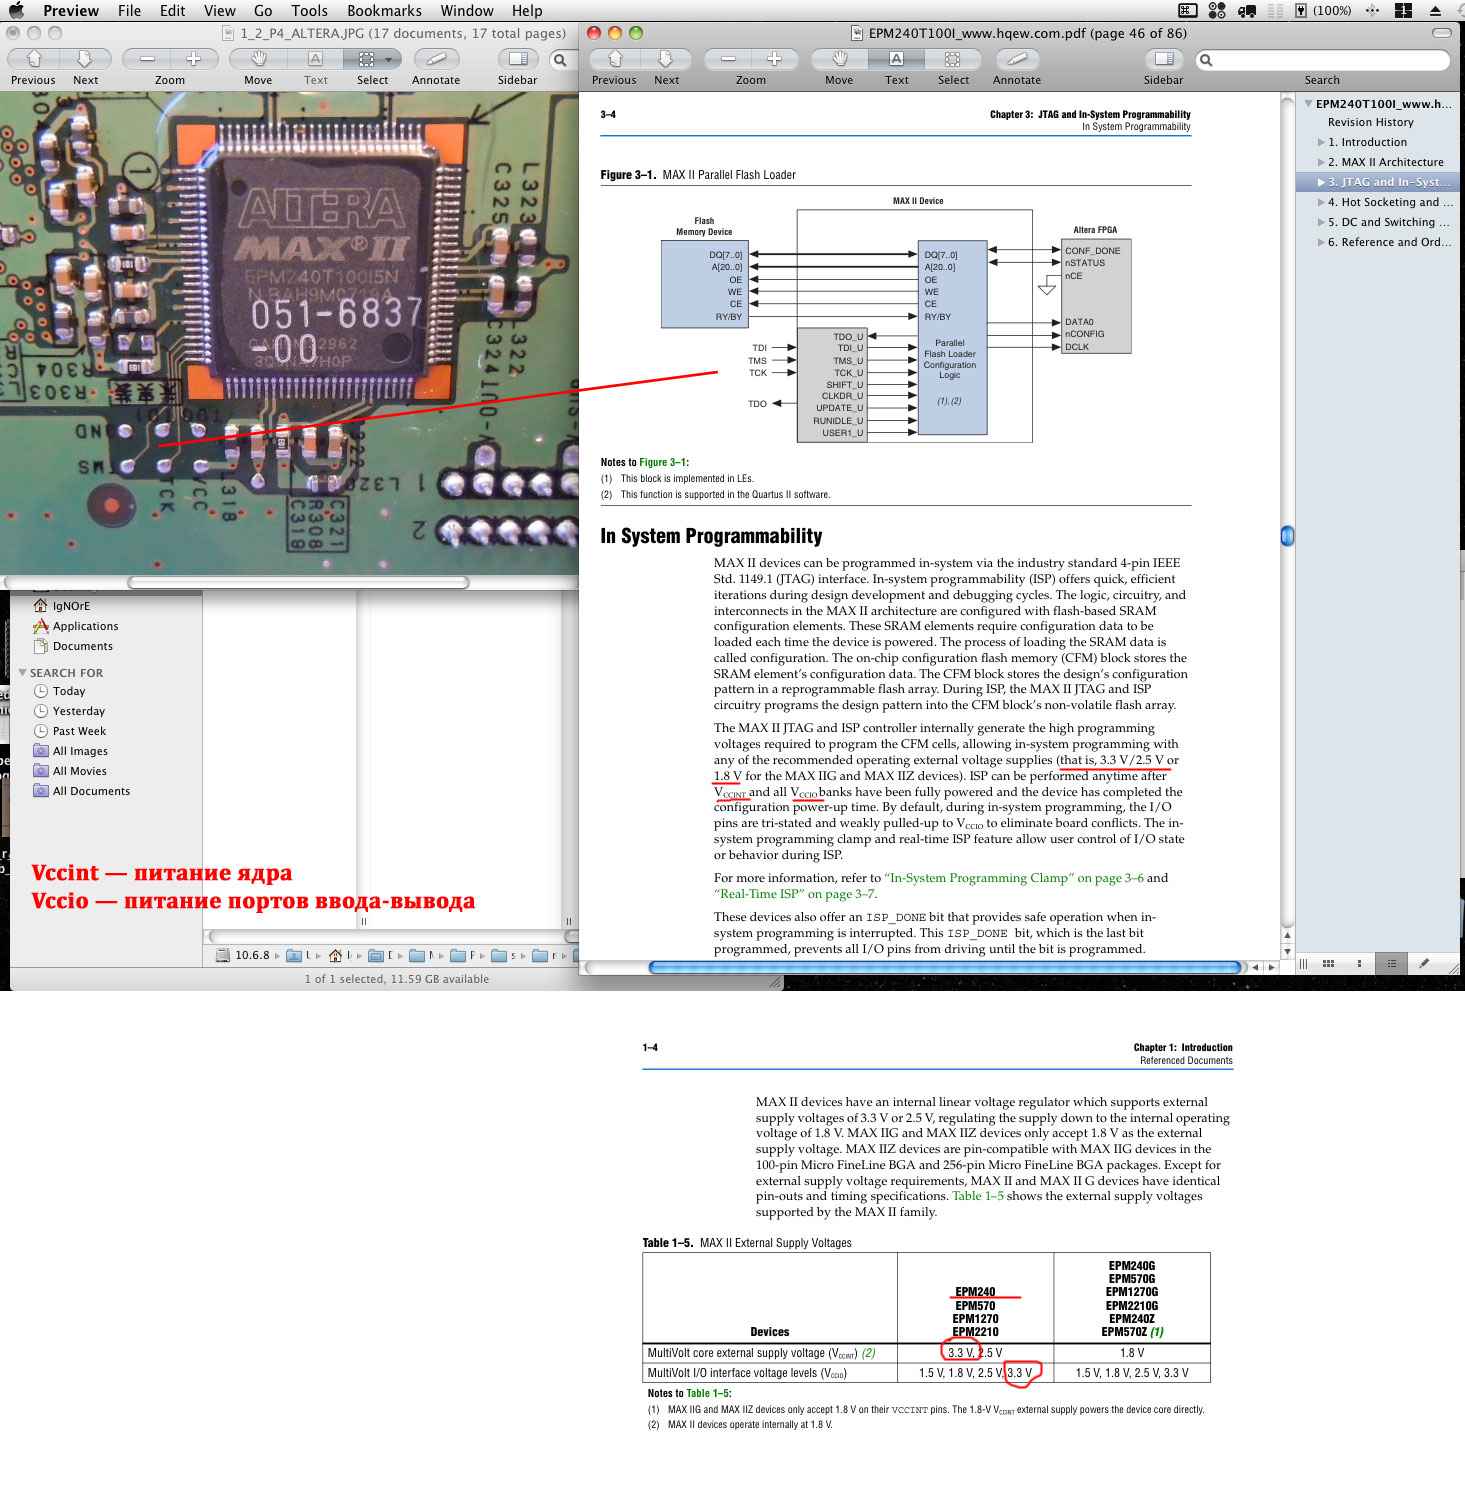The image size is (1465, 1500).
Task: Expand 2. MAX II Architecture outline entry
Action: coord(1321,162)
